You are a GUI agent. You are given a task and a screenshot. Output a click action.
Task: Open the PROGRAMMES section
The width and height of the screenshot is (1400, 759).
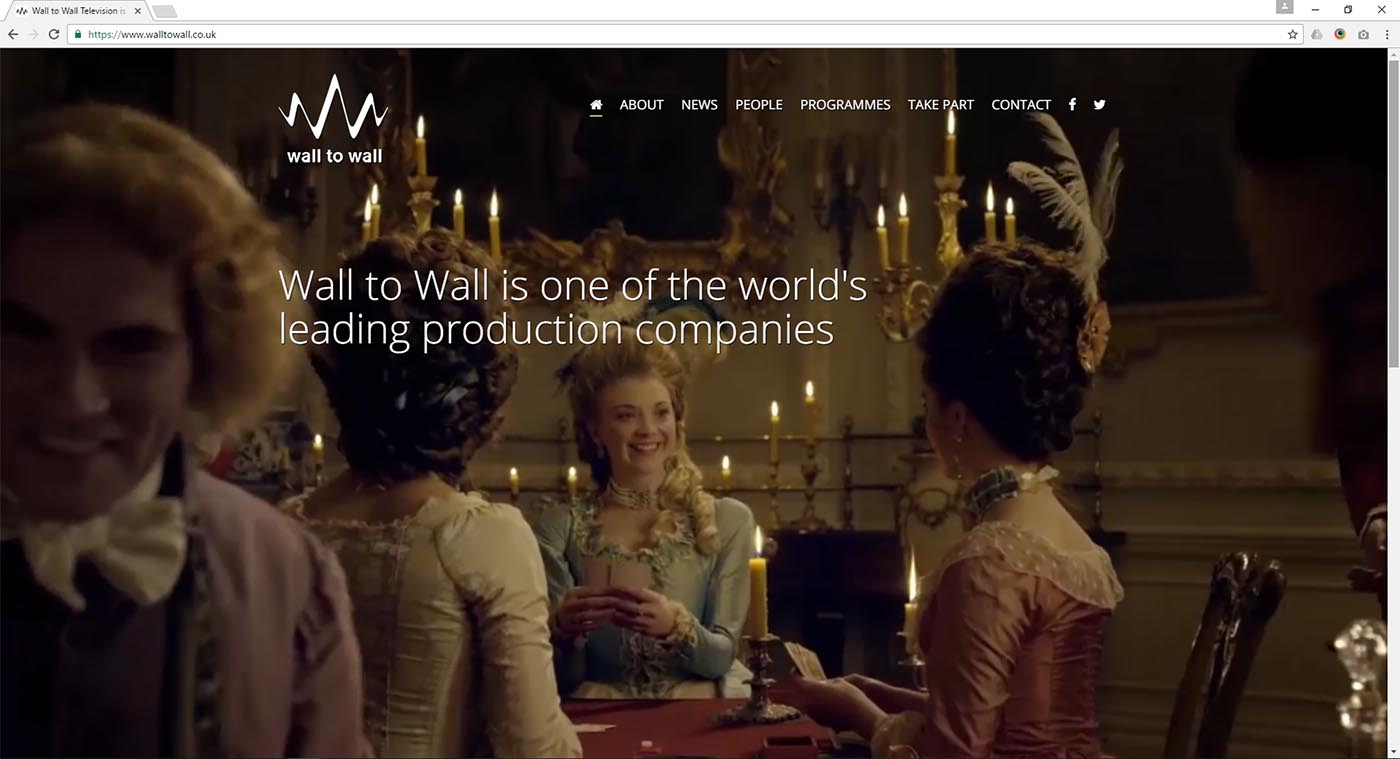(845, 104)
